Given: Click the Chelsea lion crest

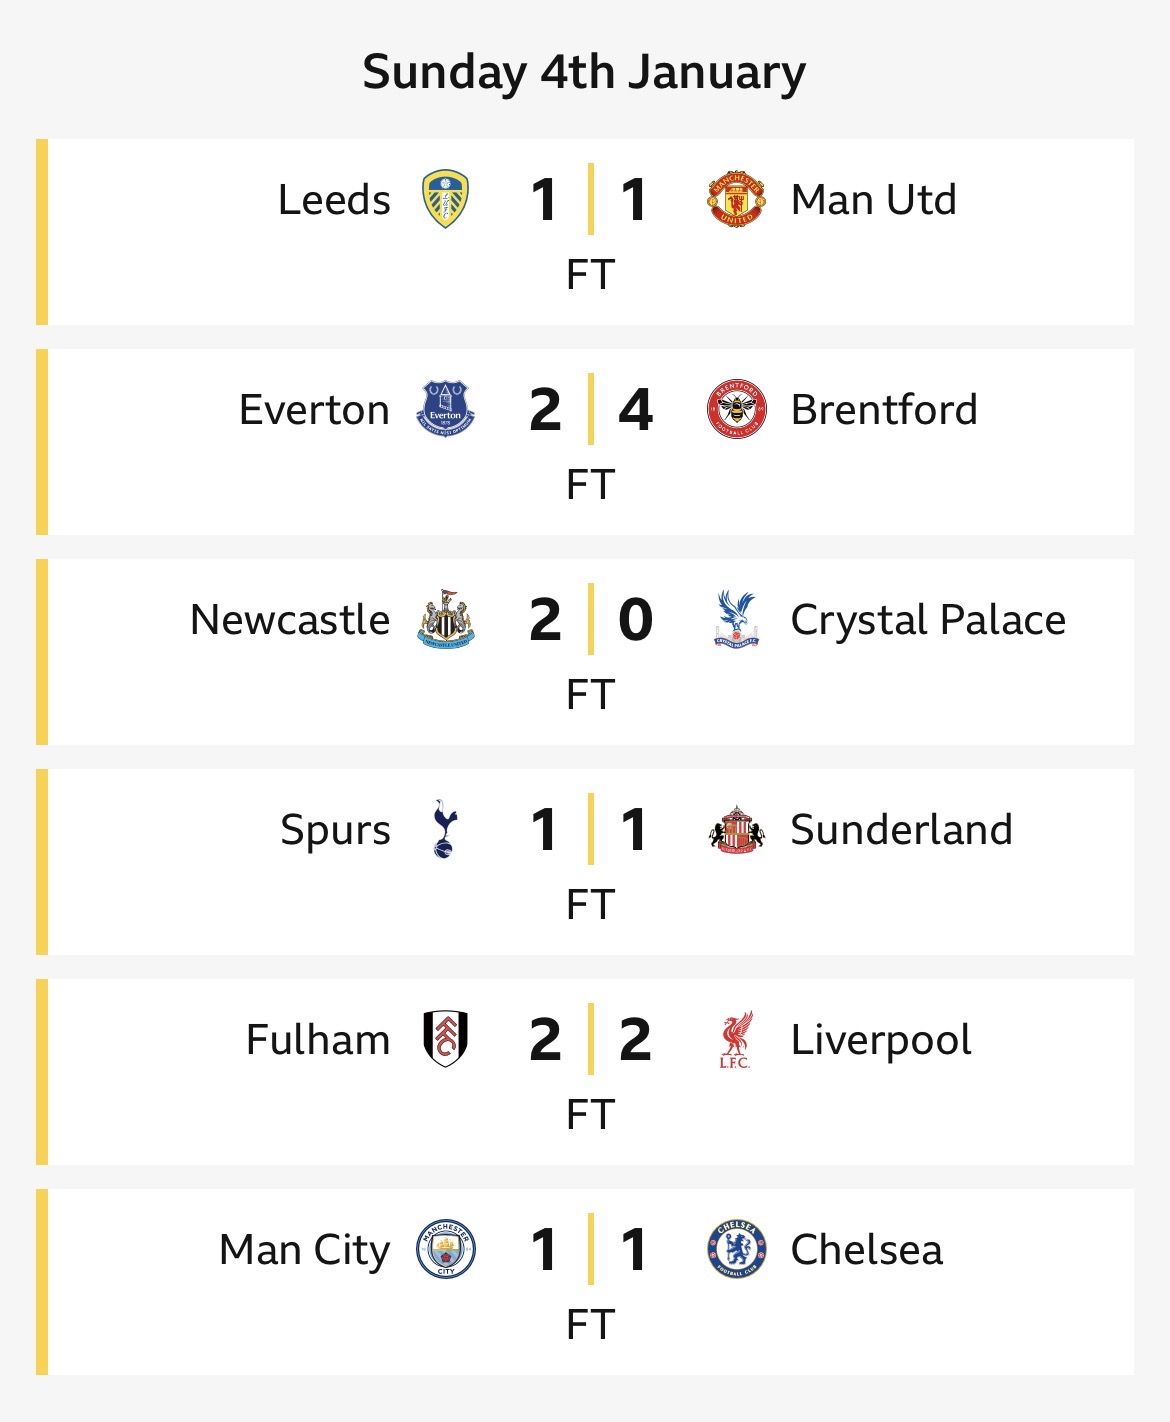Looking at the screenshot, I should [x=736, y=1249].
